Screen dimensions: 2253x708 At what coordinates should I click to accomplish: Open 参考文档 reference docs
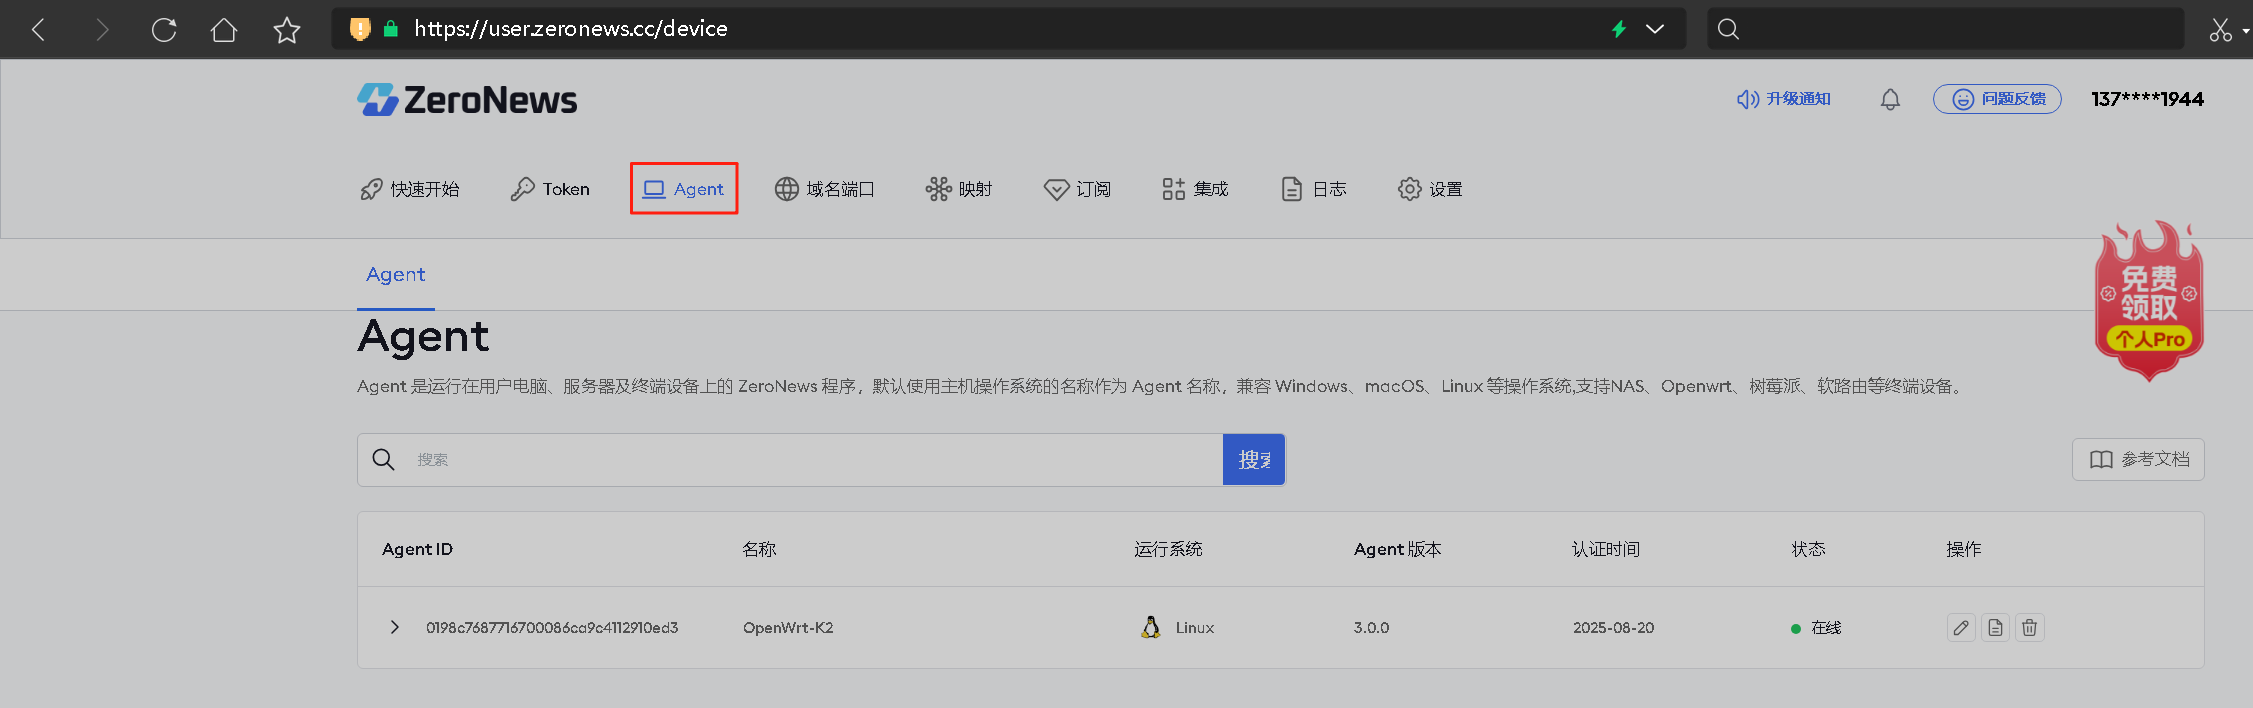coord(2138,459)
